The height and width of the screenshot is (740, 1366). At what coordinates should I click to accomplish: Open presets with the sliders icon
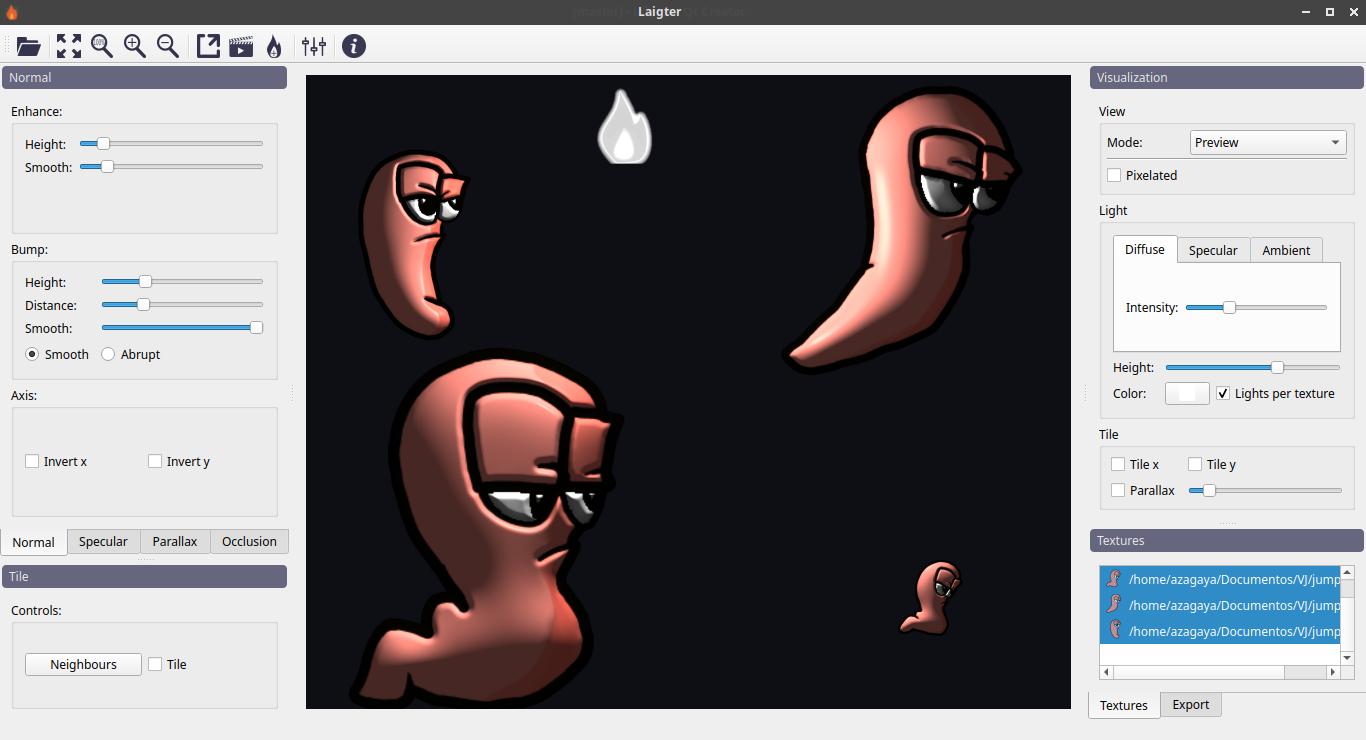[x=314, y=46]
